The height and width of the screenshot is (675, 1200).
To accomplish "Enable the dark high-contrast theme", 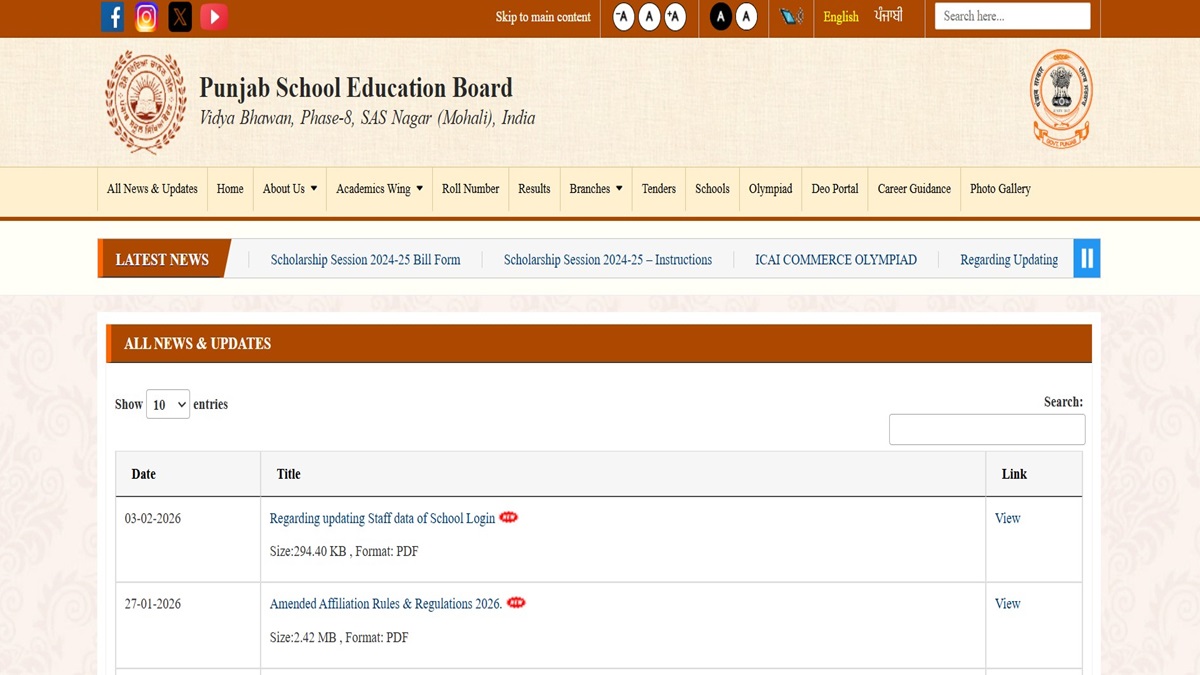I will pyautogui.click(x=721, y=17).
